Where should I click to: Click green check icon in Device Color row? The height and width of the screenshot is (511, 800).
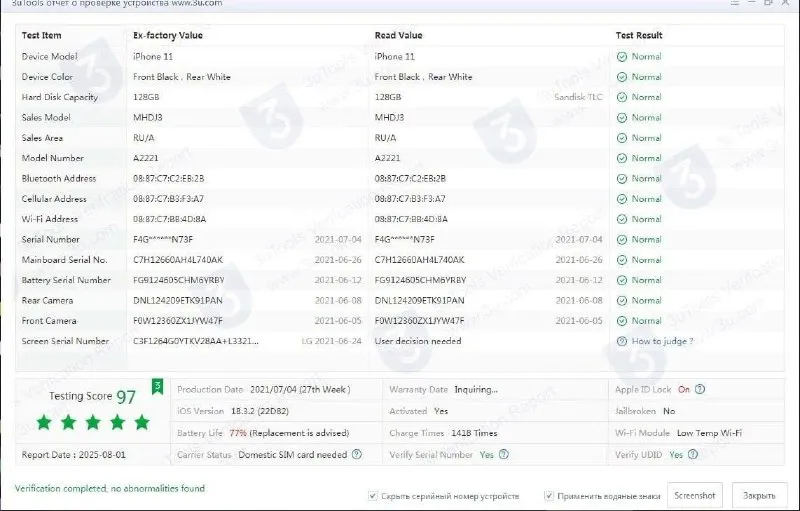[621, 77]
